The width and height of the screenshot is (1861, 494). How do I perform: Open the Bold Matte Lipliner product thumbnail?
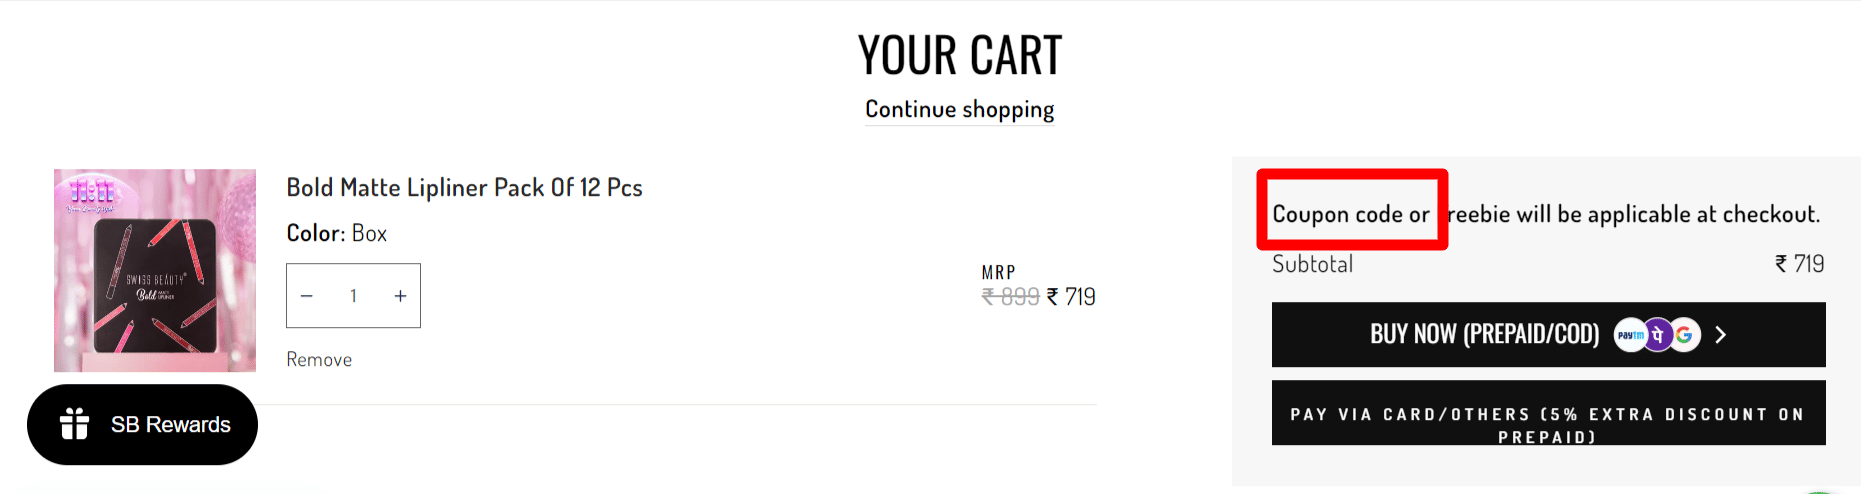pyautogui.click(x=155, y=270)
